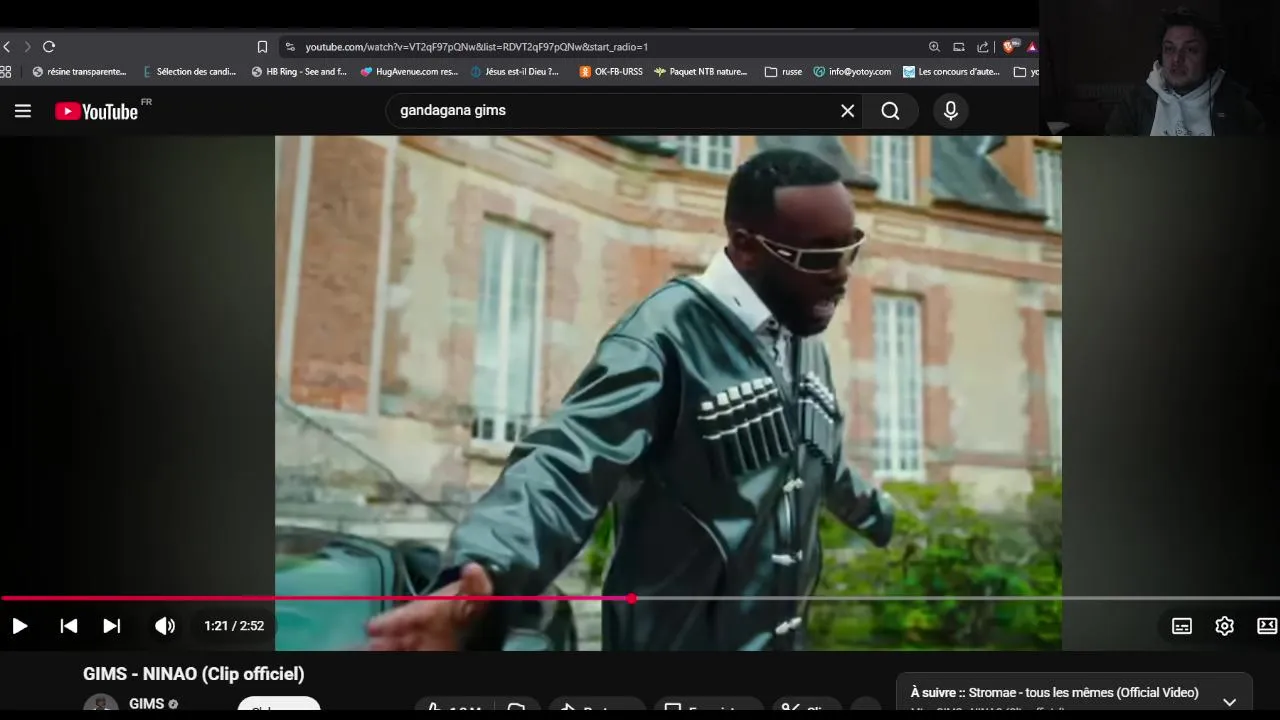The image size is (1280, 720).
Task: Skip to the next video
Action: point(112,626)
